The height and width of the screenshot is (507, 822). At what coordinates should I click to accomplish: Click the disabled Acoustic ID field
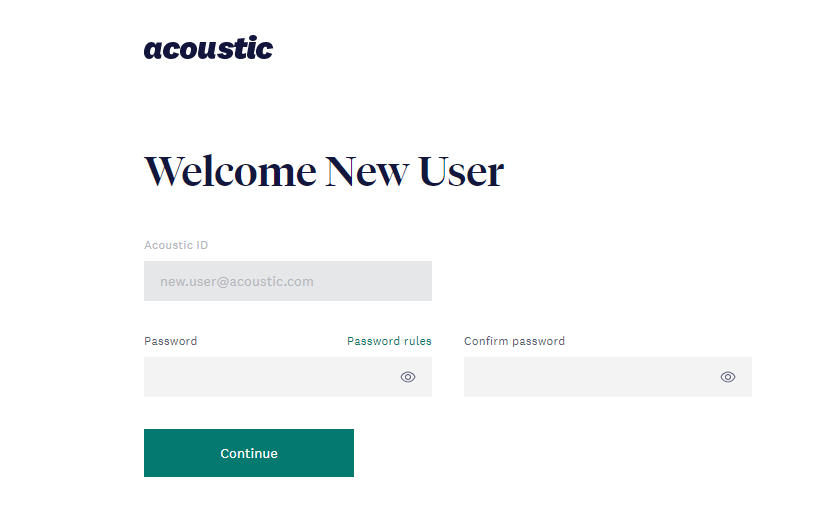(x=288, y=281)
